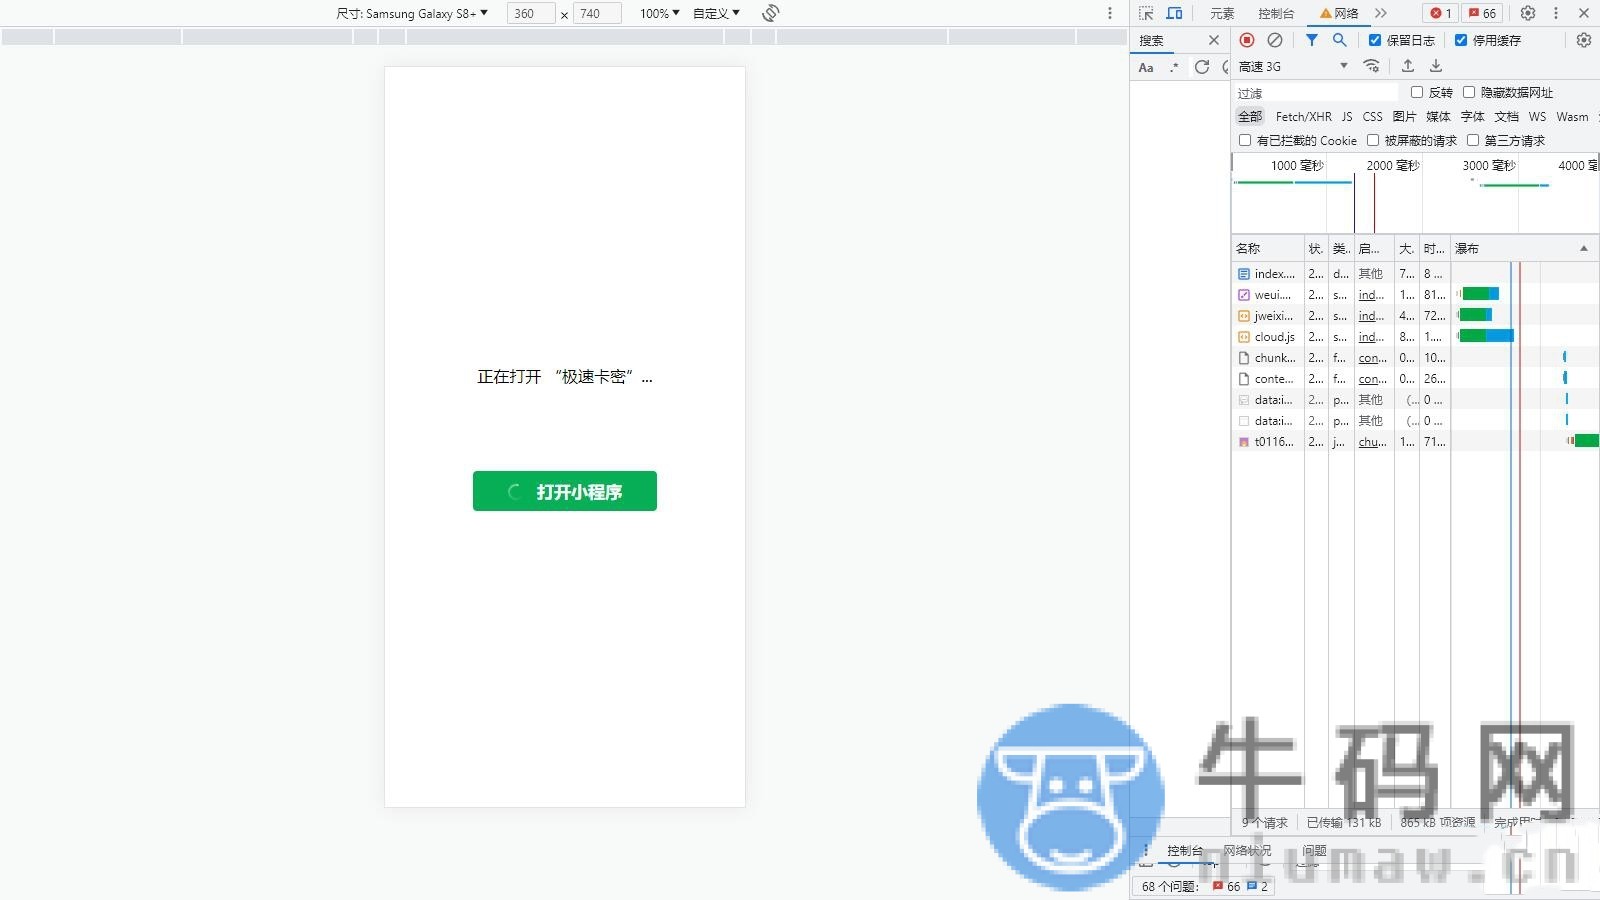Screen dimensions: 1600x900
Task: Focus the 过滤 filter text field
Action: pyautogui.click(x=1315, y=92)
